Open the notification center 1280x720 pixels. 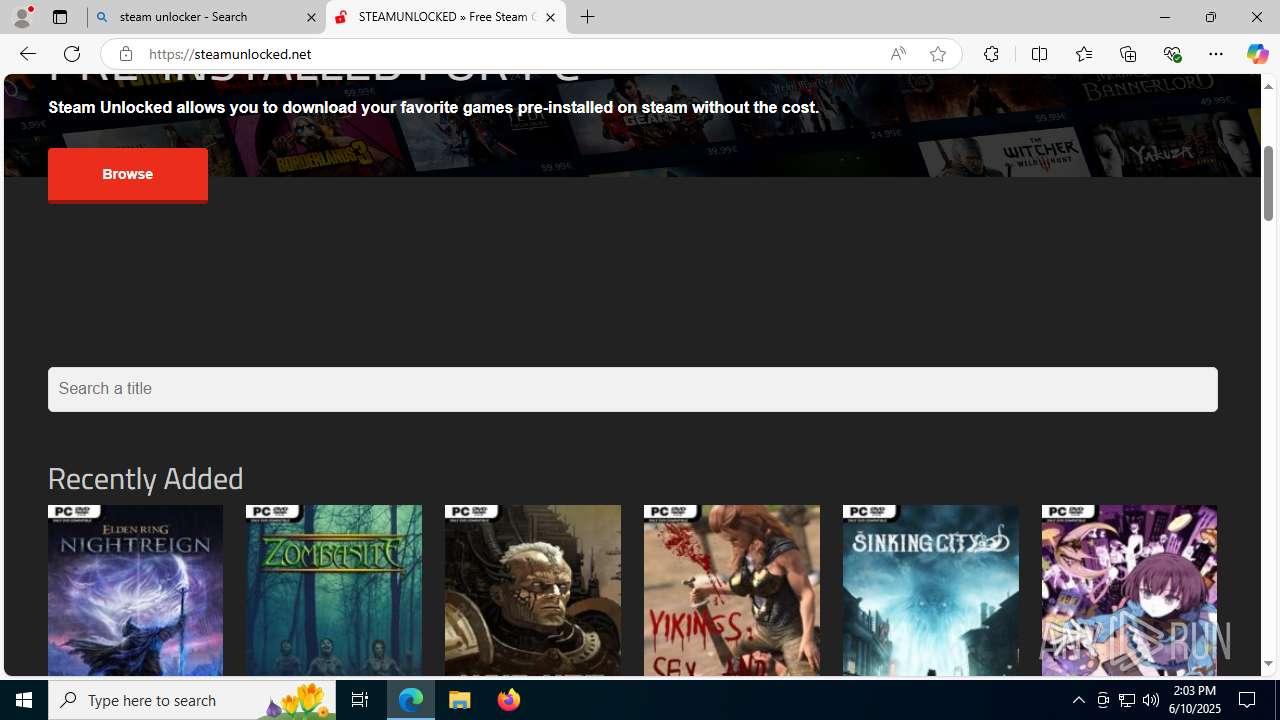coord(1249,700)
